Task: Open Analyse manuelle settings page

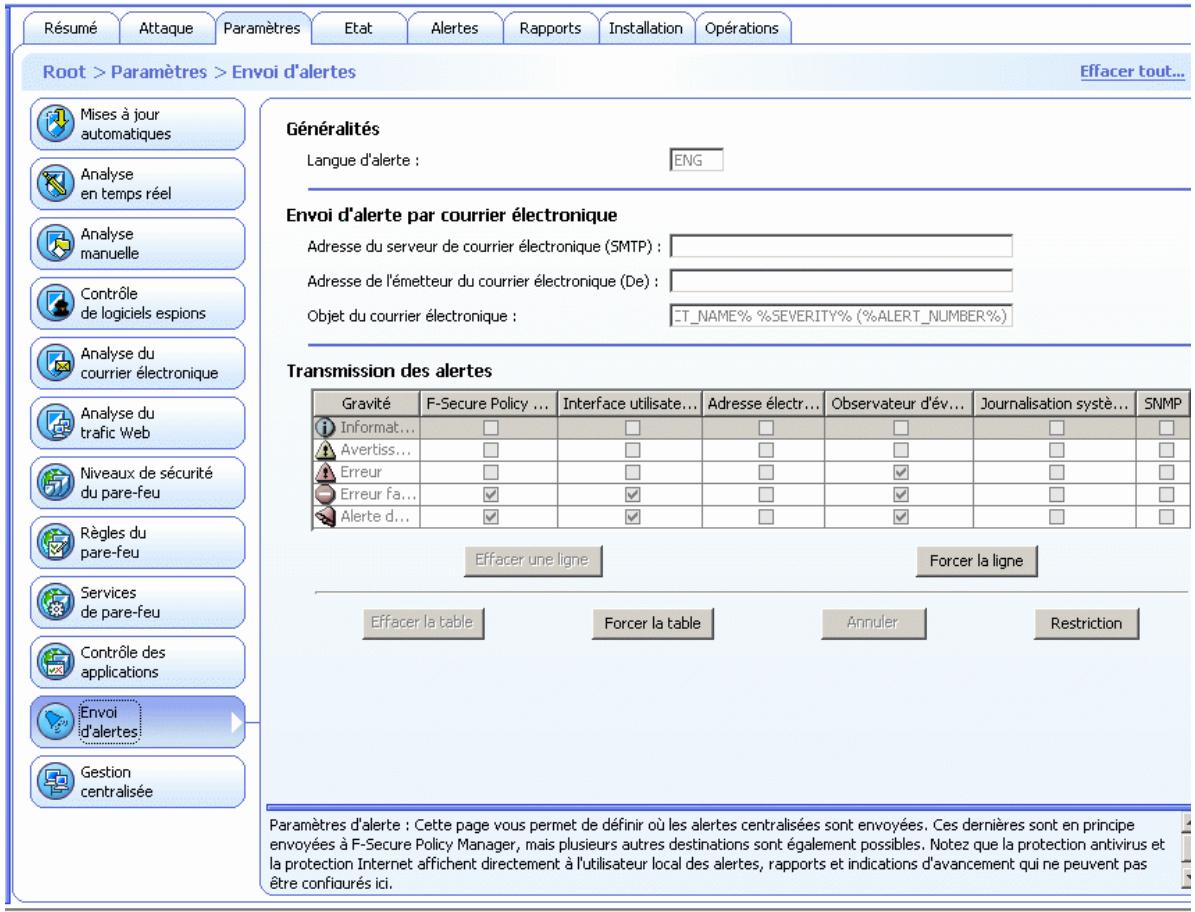Action: pos(138,244)
